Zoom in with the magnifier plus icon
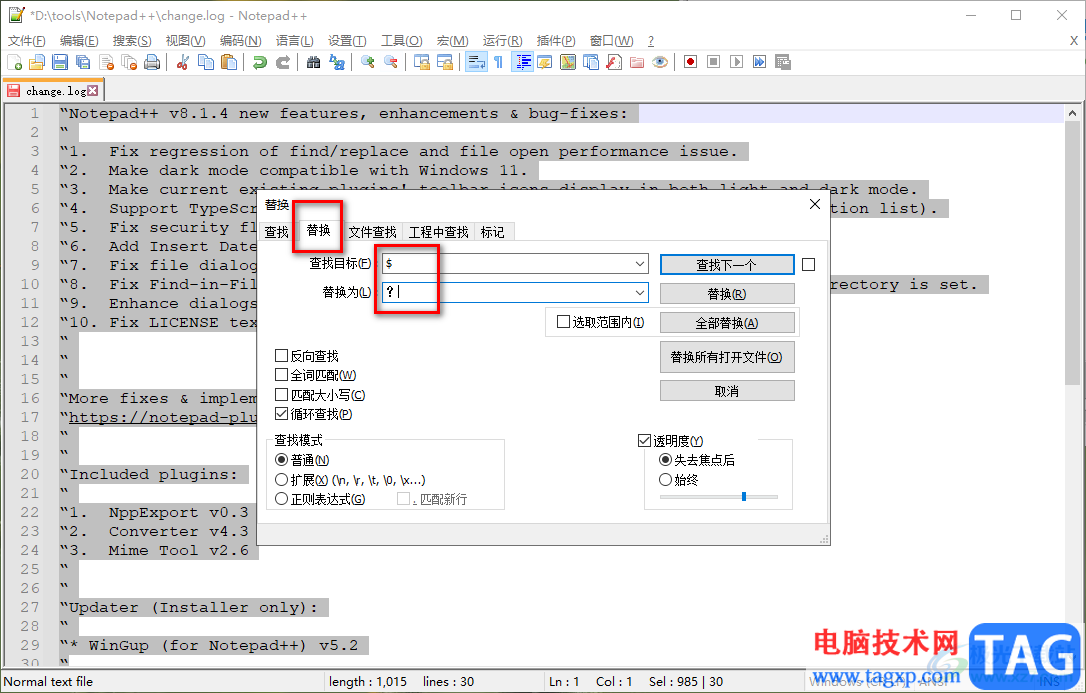1086x693 pixels. click(368, 62)
